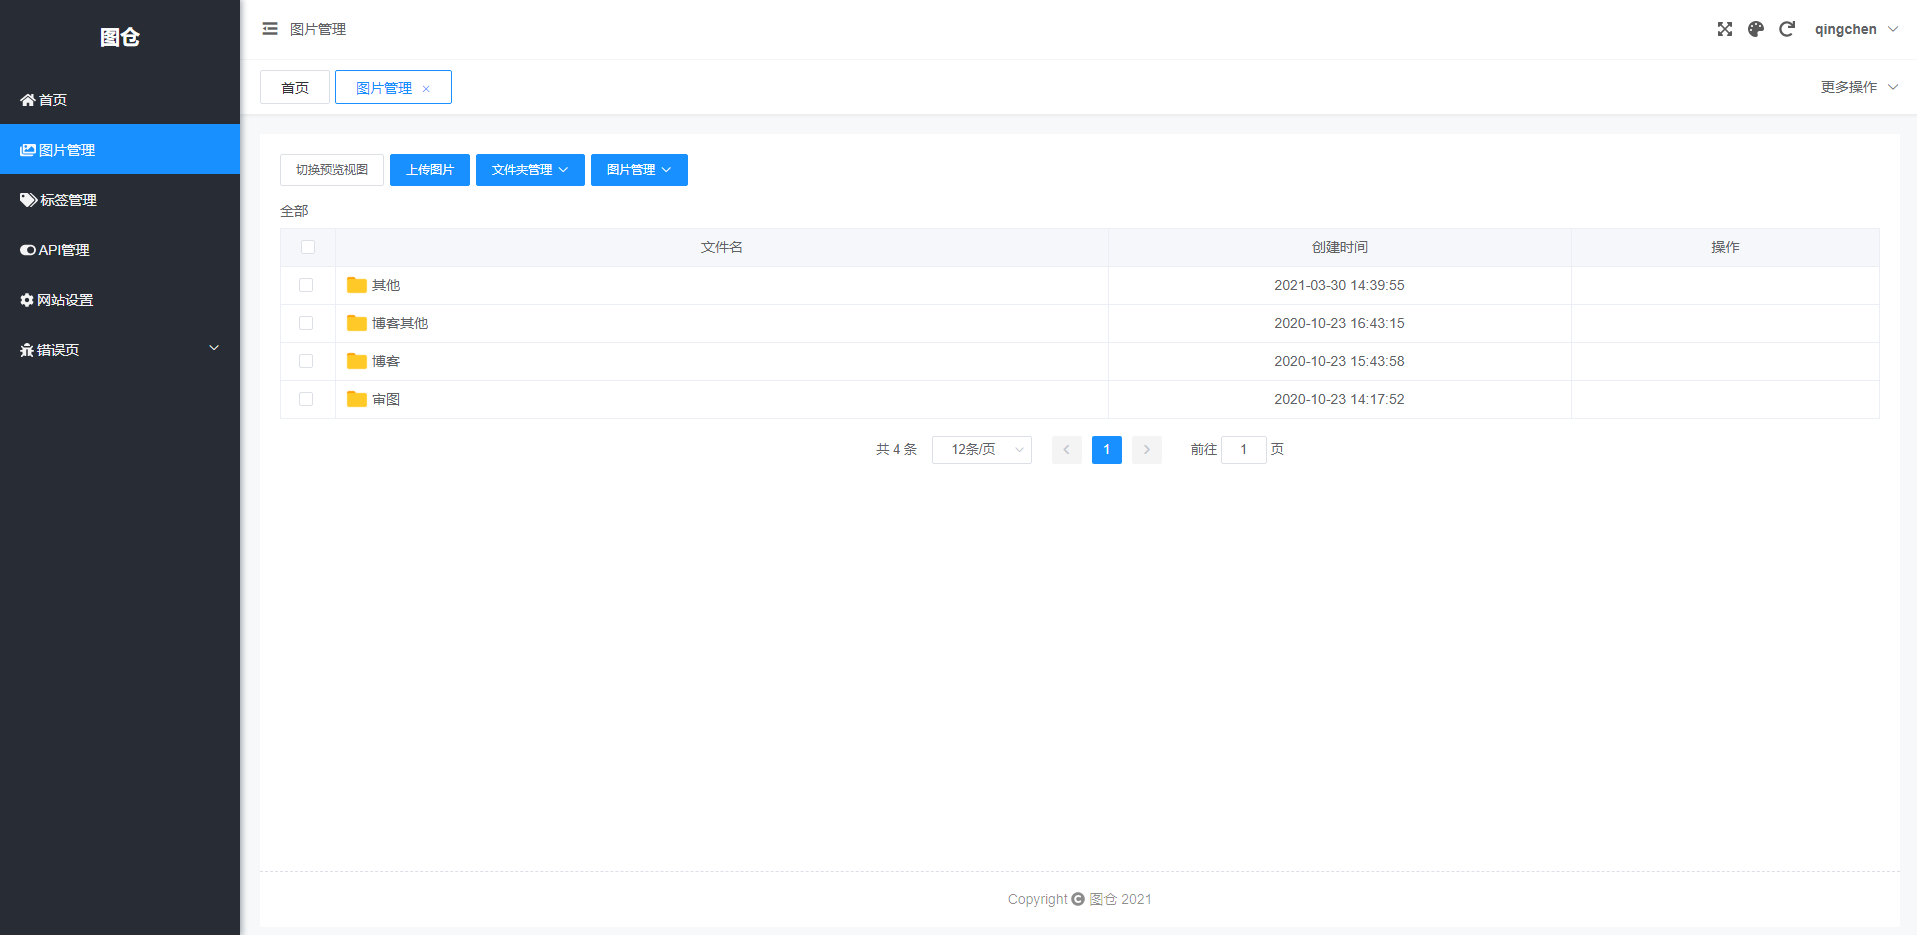Click the home icon in the sidebar
Screen dimensions: 1917x935
28,100
